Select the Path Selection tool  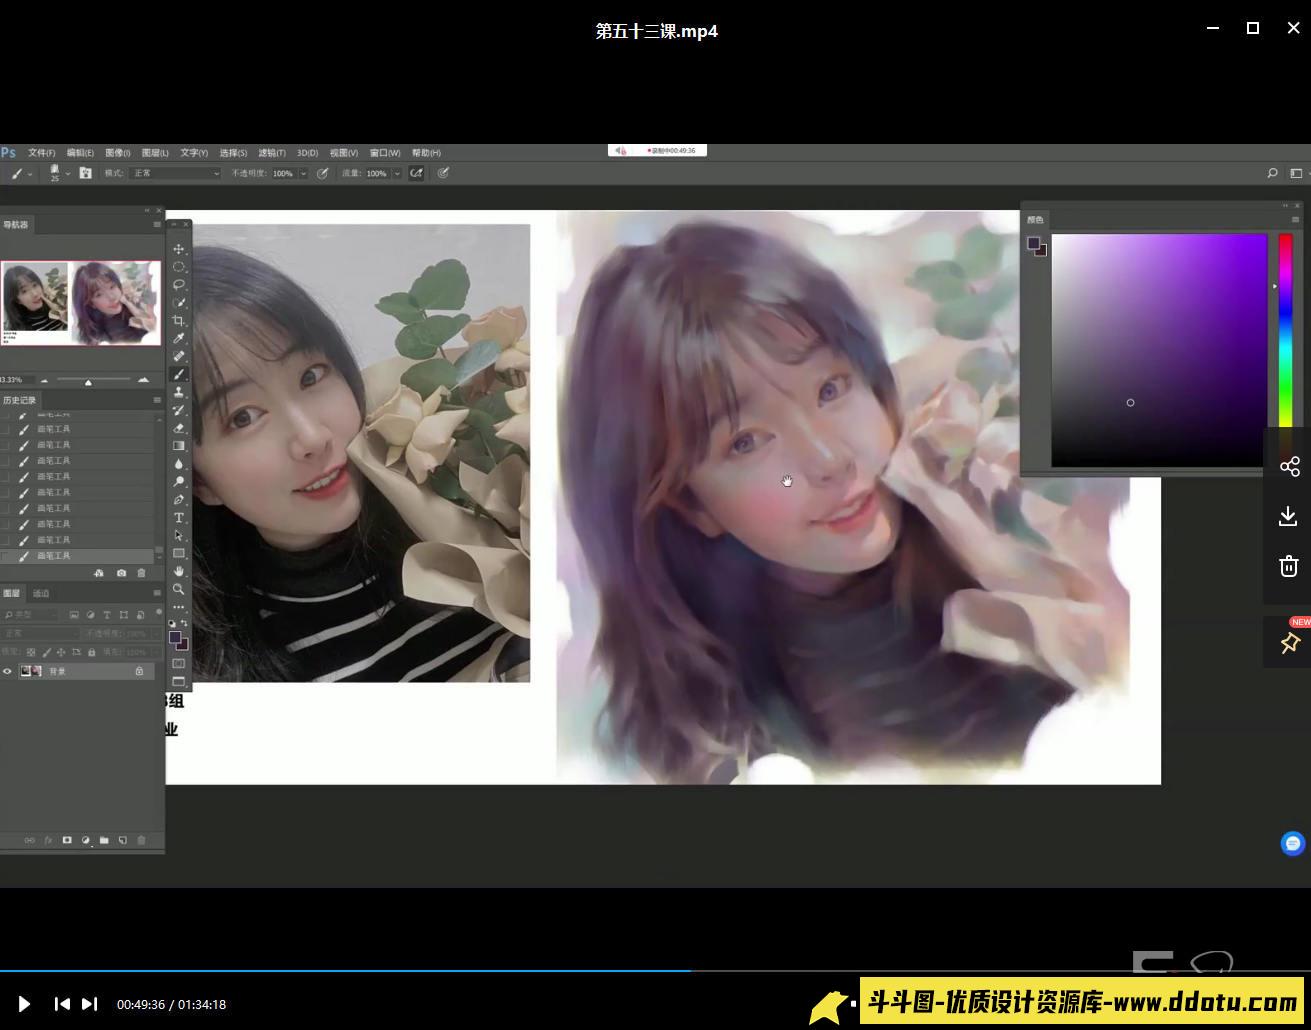(x=179, y=536)
